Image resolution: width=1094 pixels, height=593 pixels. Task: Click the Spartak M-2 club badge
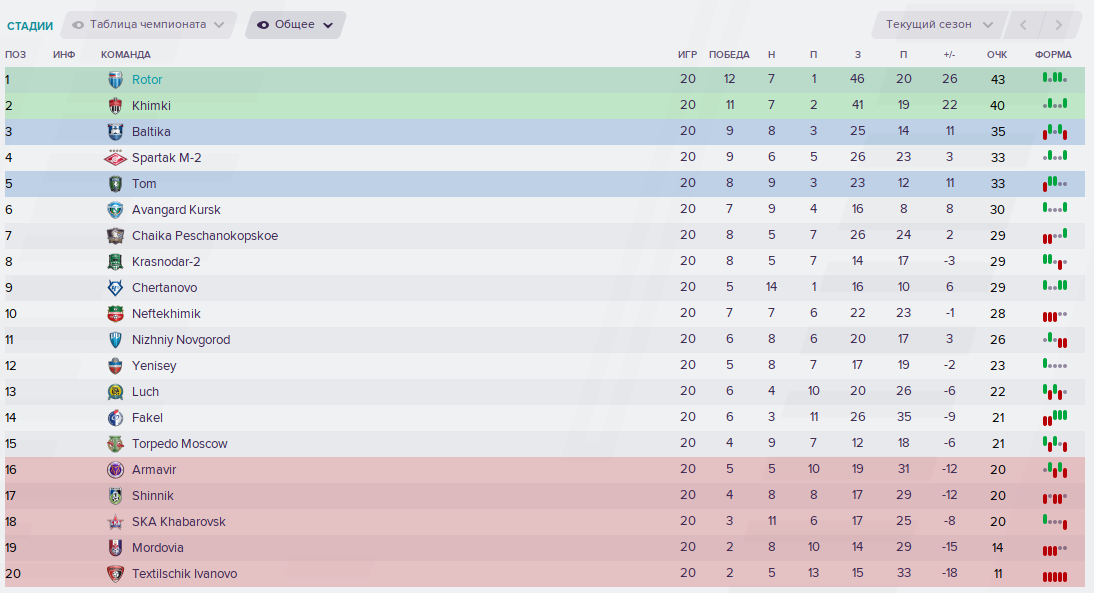115,158
